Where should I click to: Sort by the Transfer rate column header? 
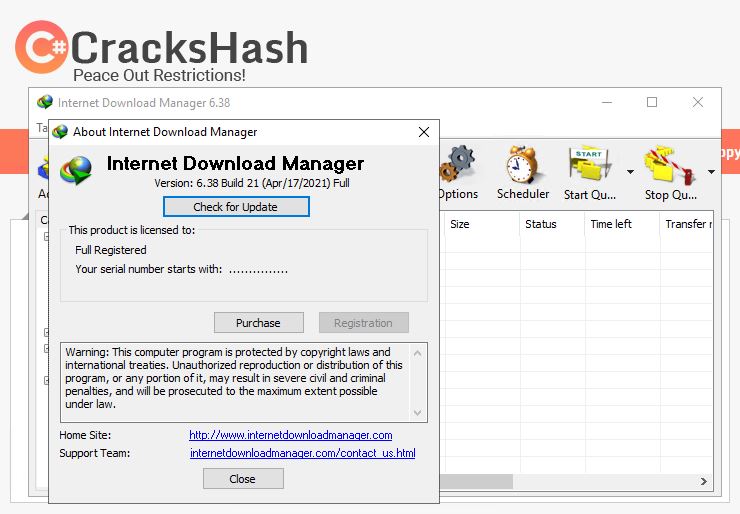click(x=687, y=224)
